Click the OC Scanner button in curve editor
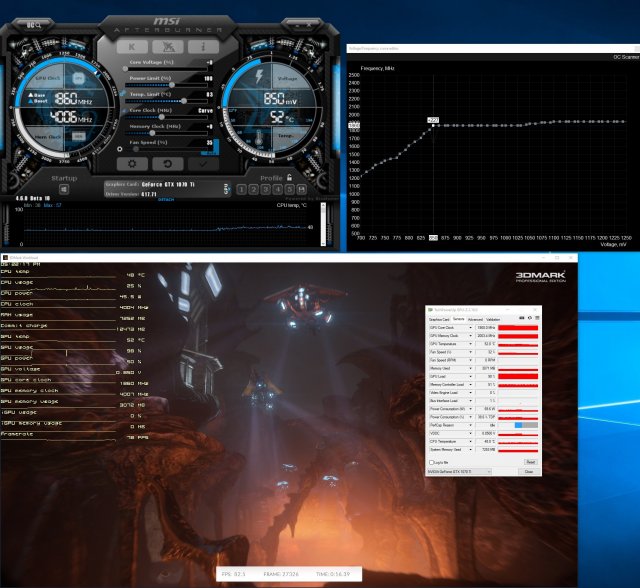Image resolution: width=640 pixels, height=588 pixels. (x=626, y=57)
